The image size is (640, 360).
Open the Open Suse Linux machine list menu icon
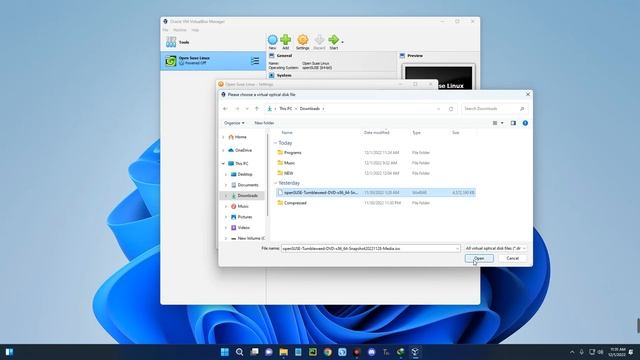coord(255,61)
